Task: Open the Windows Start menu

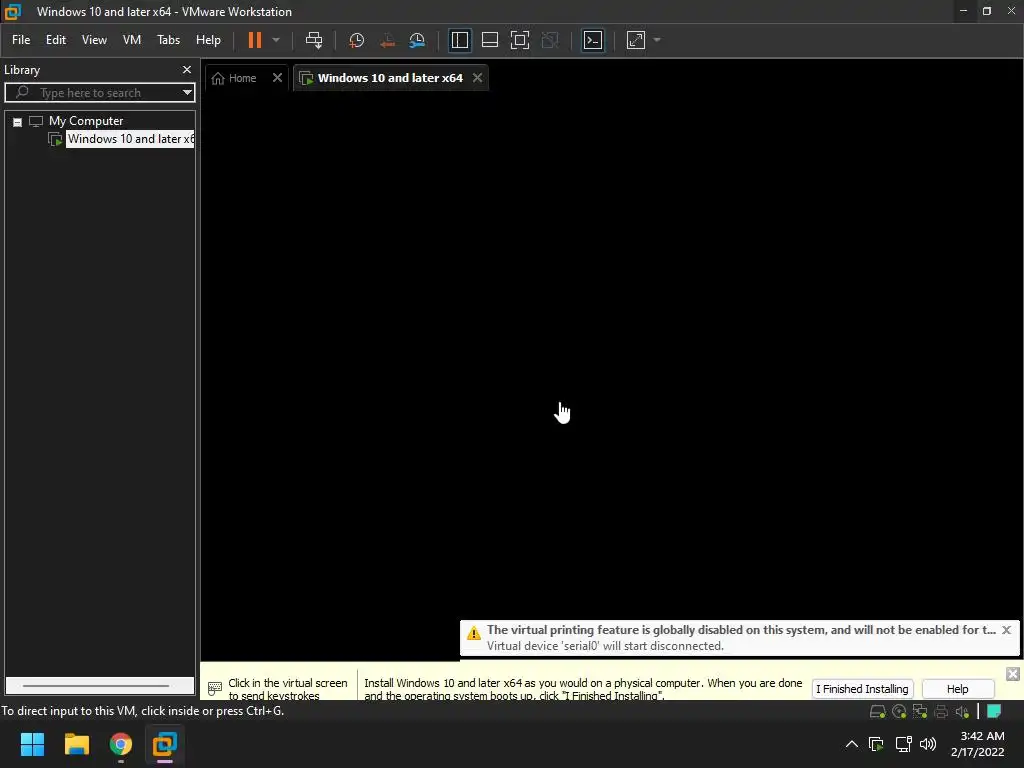Action: [x=32, y=744]
